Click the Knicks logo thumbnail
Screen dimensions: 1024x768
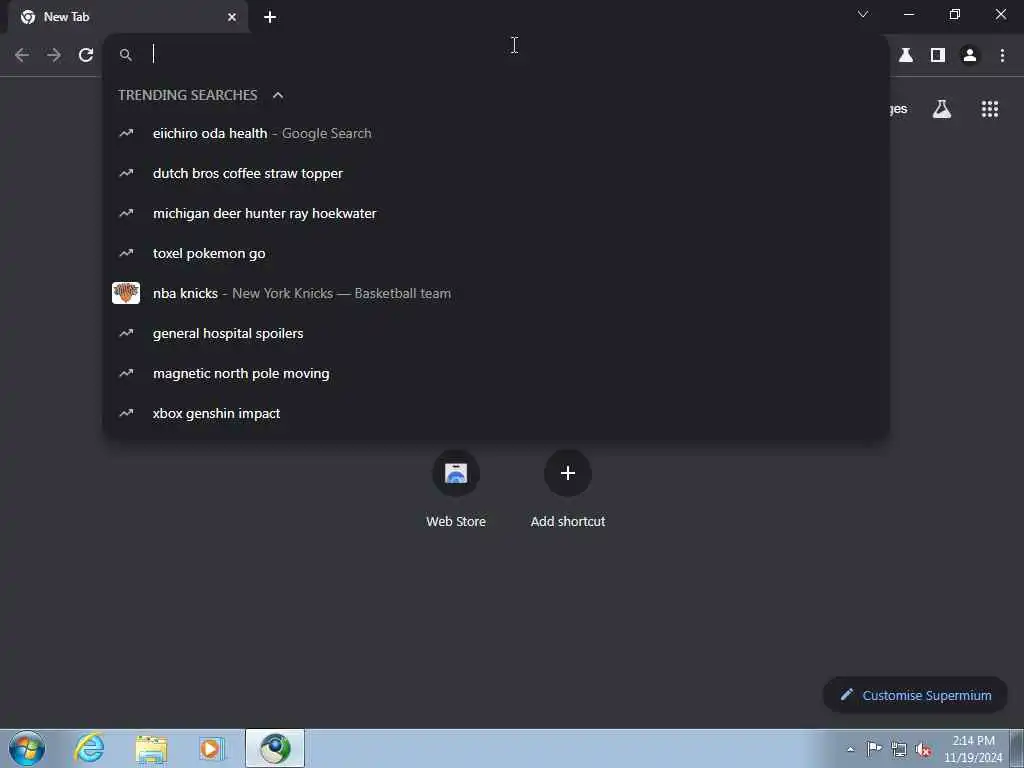coord(126,293)
